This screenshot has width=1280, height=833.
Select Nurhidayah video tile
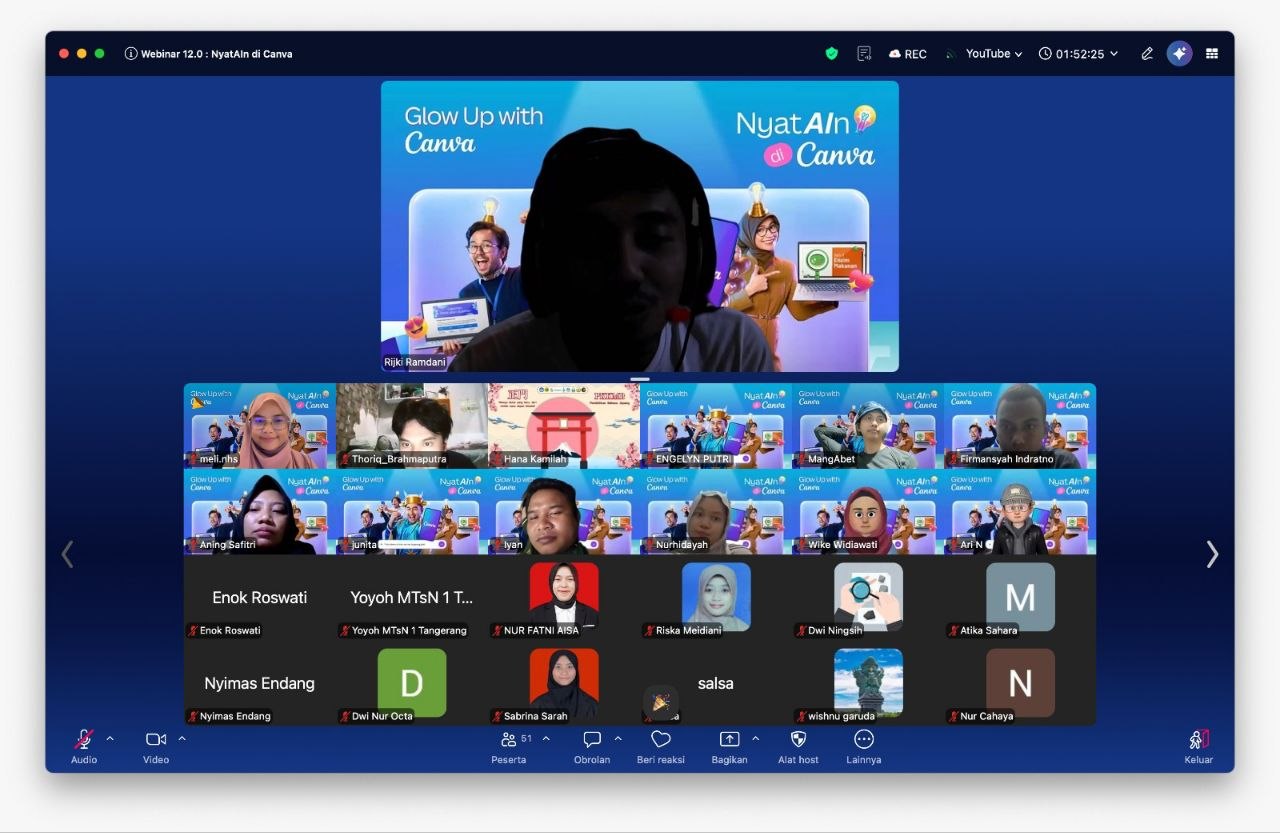[x=716, y=512]
